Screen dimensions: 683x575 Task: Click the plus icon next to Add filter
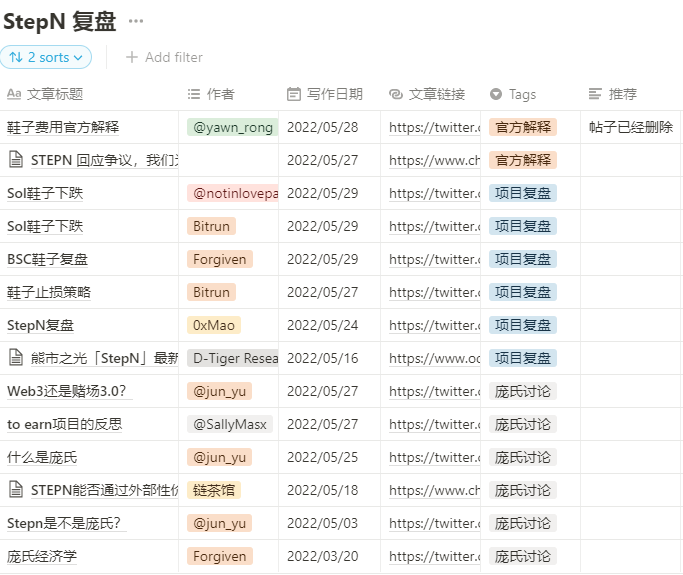pyautogui.click(x=132, y=57)
